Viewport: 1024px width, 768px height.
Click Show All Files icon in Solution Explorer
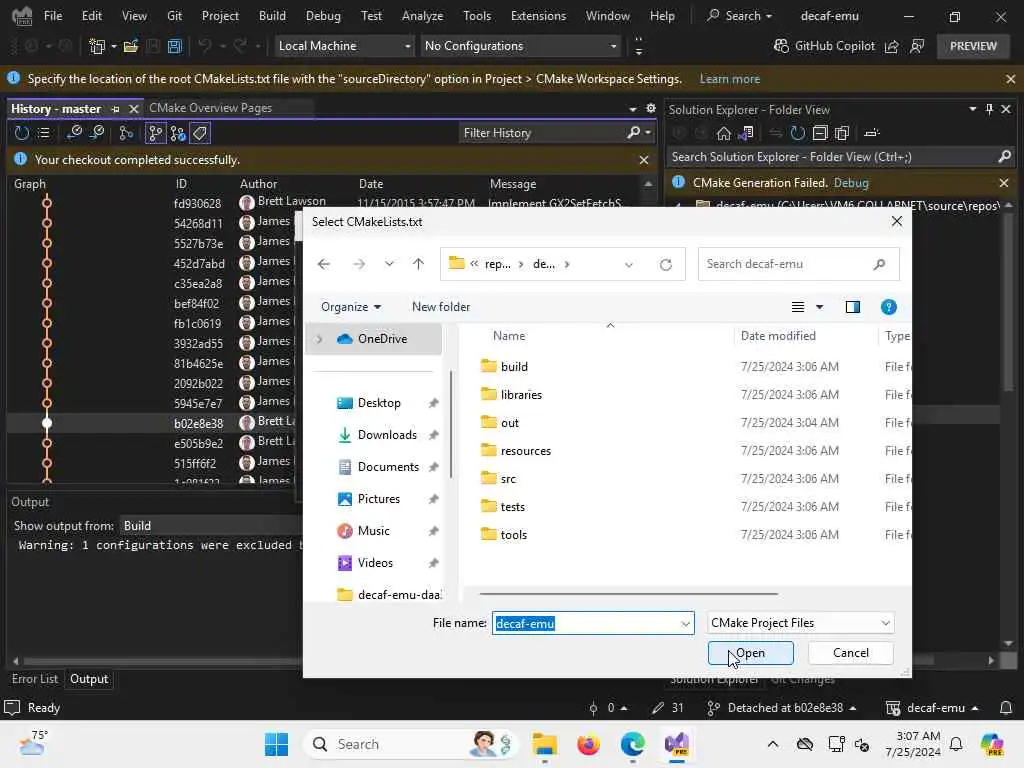pos(842,133)
